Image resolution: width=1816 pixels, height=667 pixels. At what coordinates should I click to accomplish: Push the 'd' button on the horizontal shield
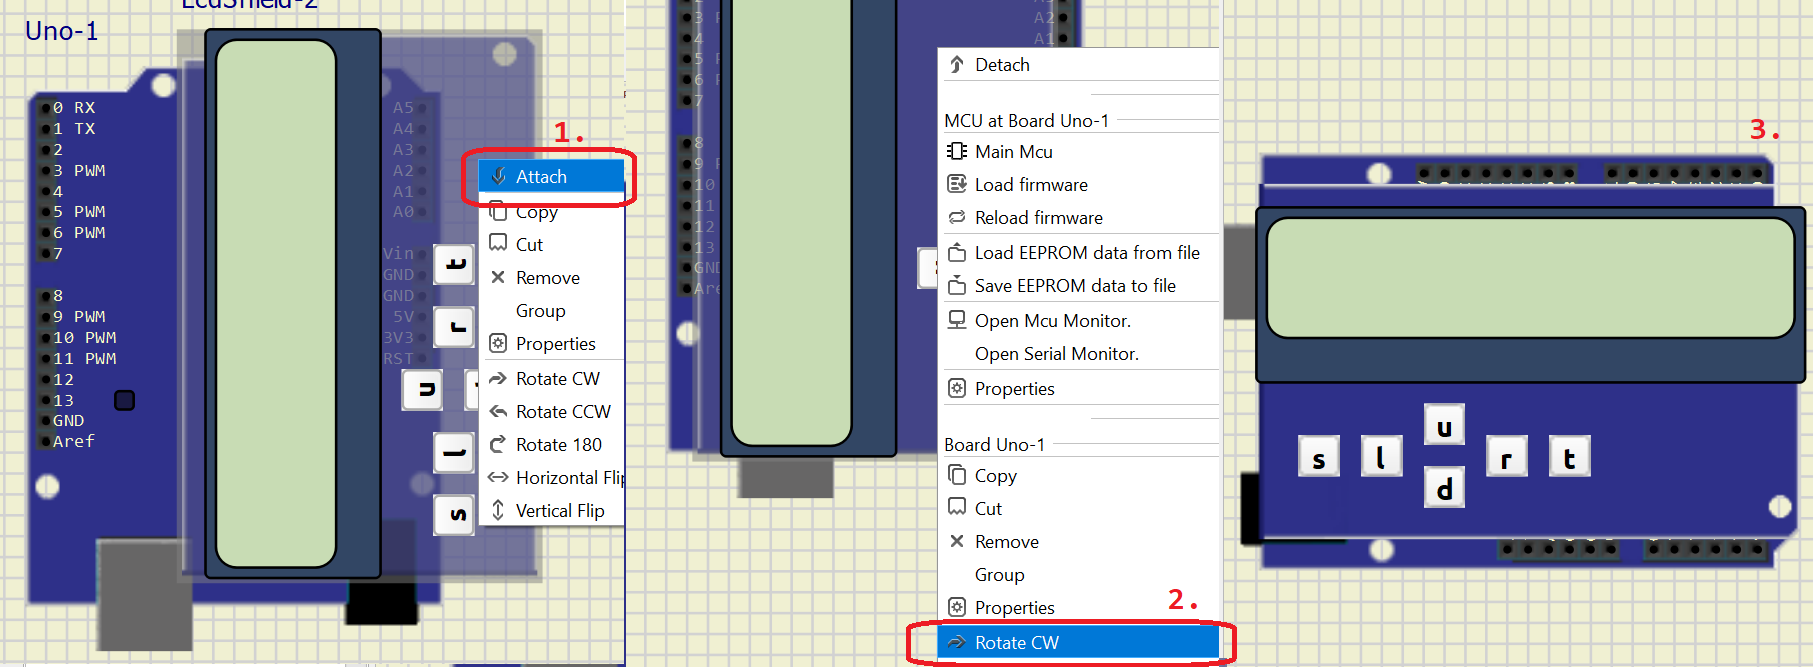[x=1445, y=488]
